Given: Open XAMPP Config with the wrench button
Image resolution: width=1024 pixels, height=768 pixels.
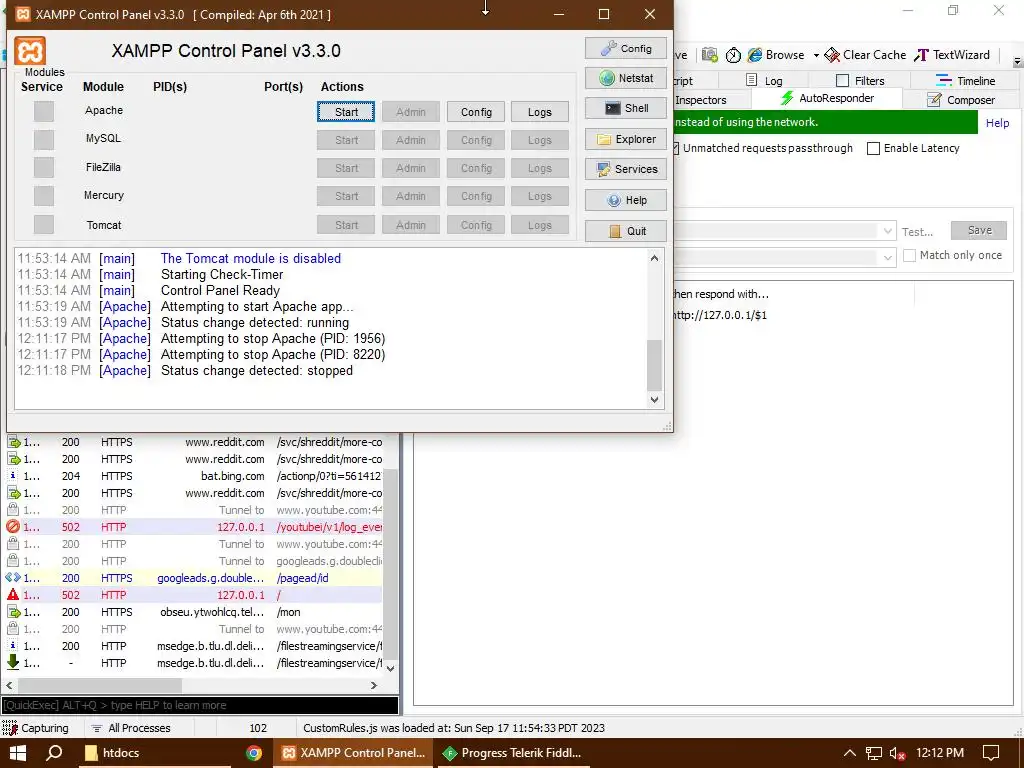Looking at the screenshot, I should click(x=626, y=48).
